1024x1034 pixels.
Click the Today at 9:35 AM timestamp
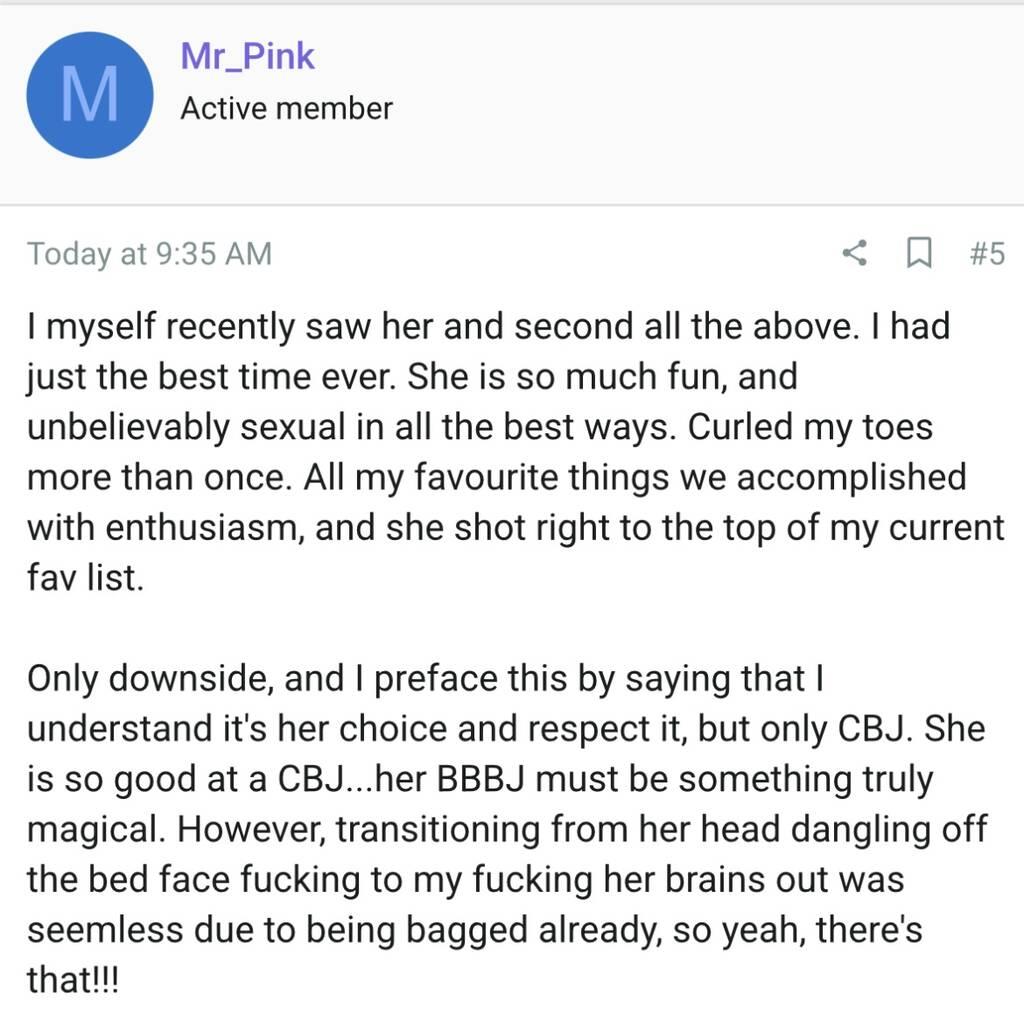point(150,254)
